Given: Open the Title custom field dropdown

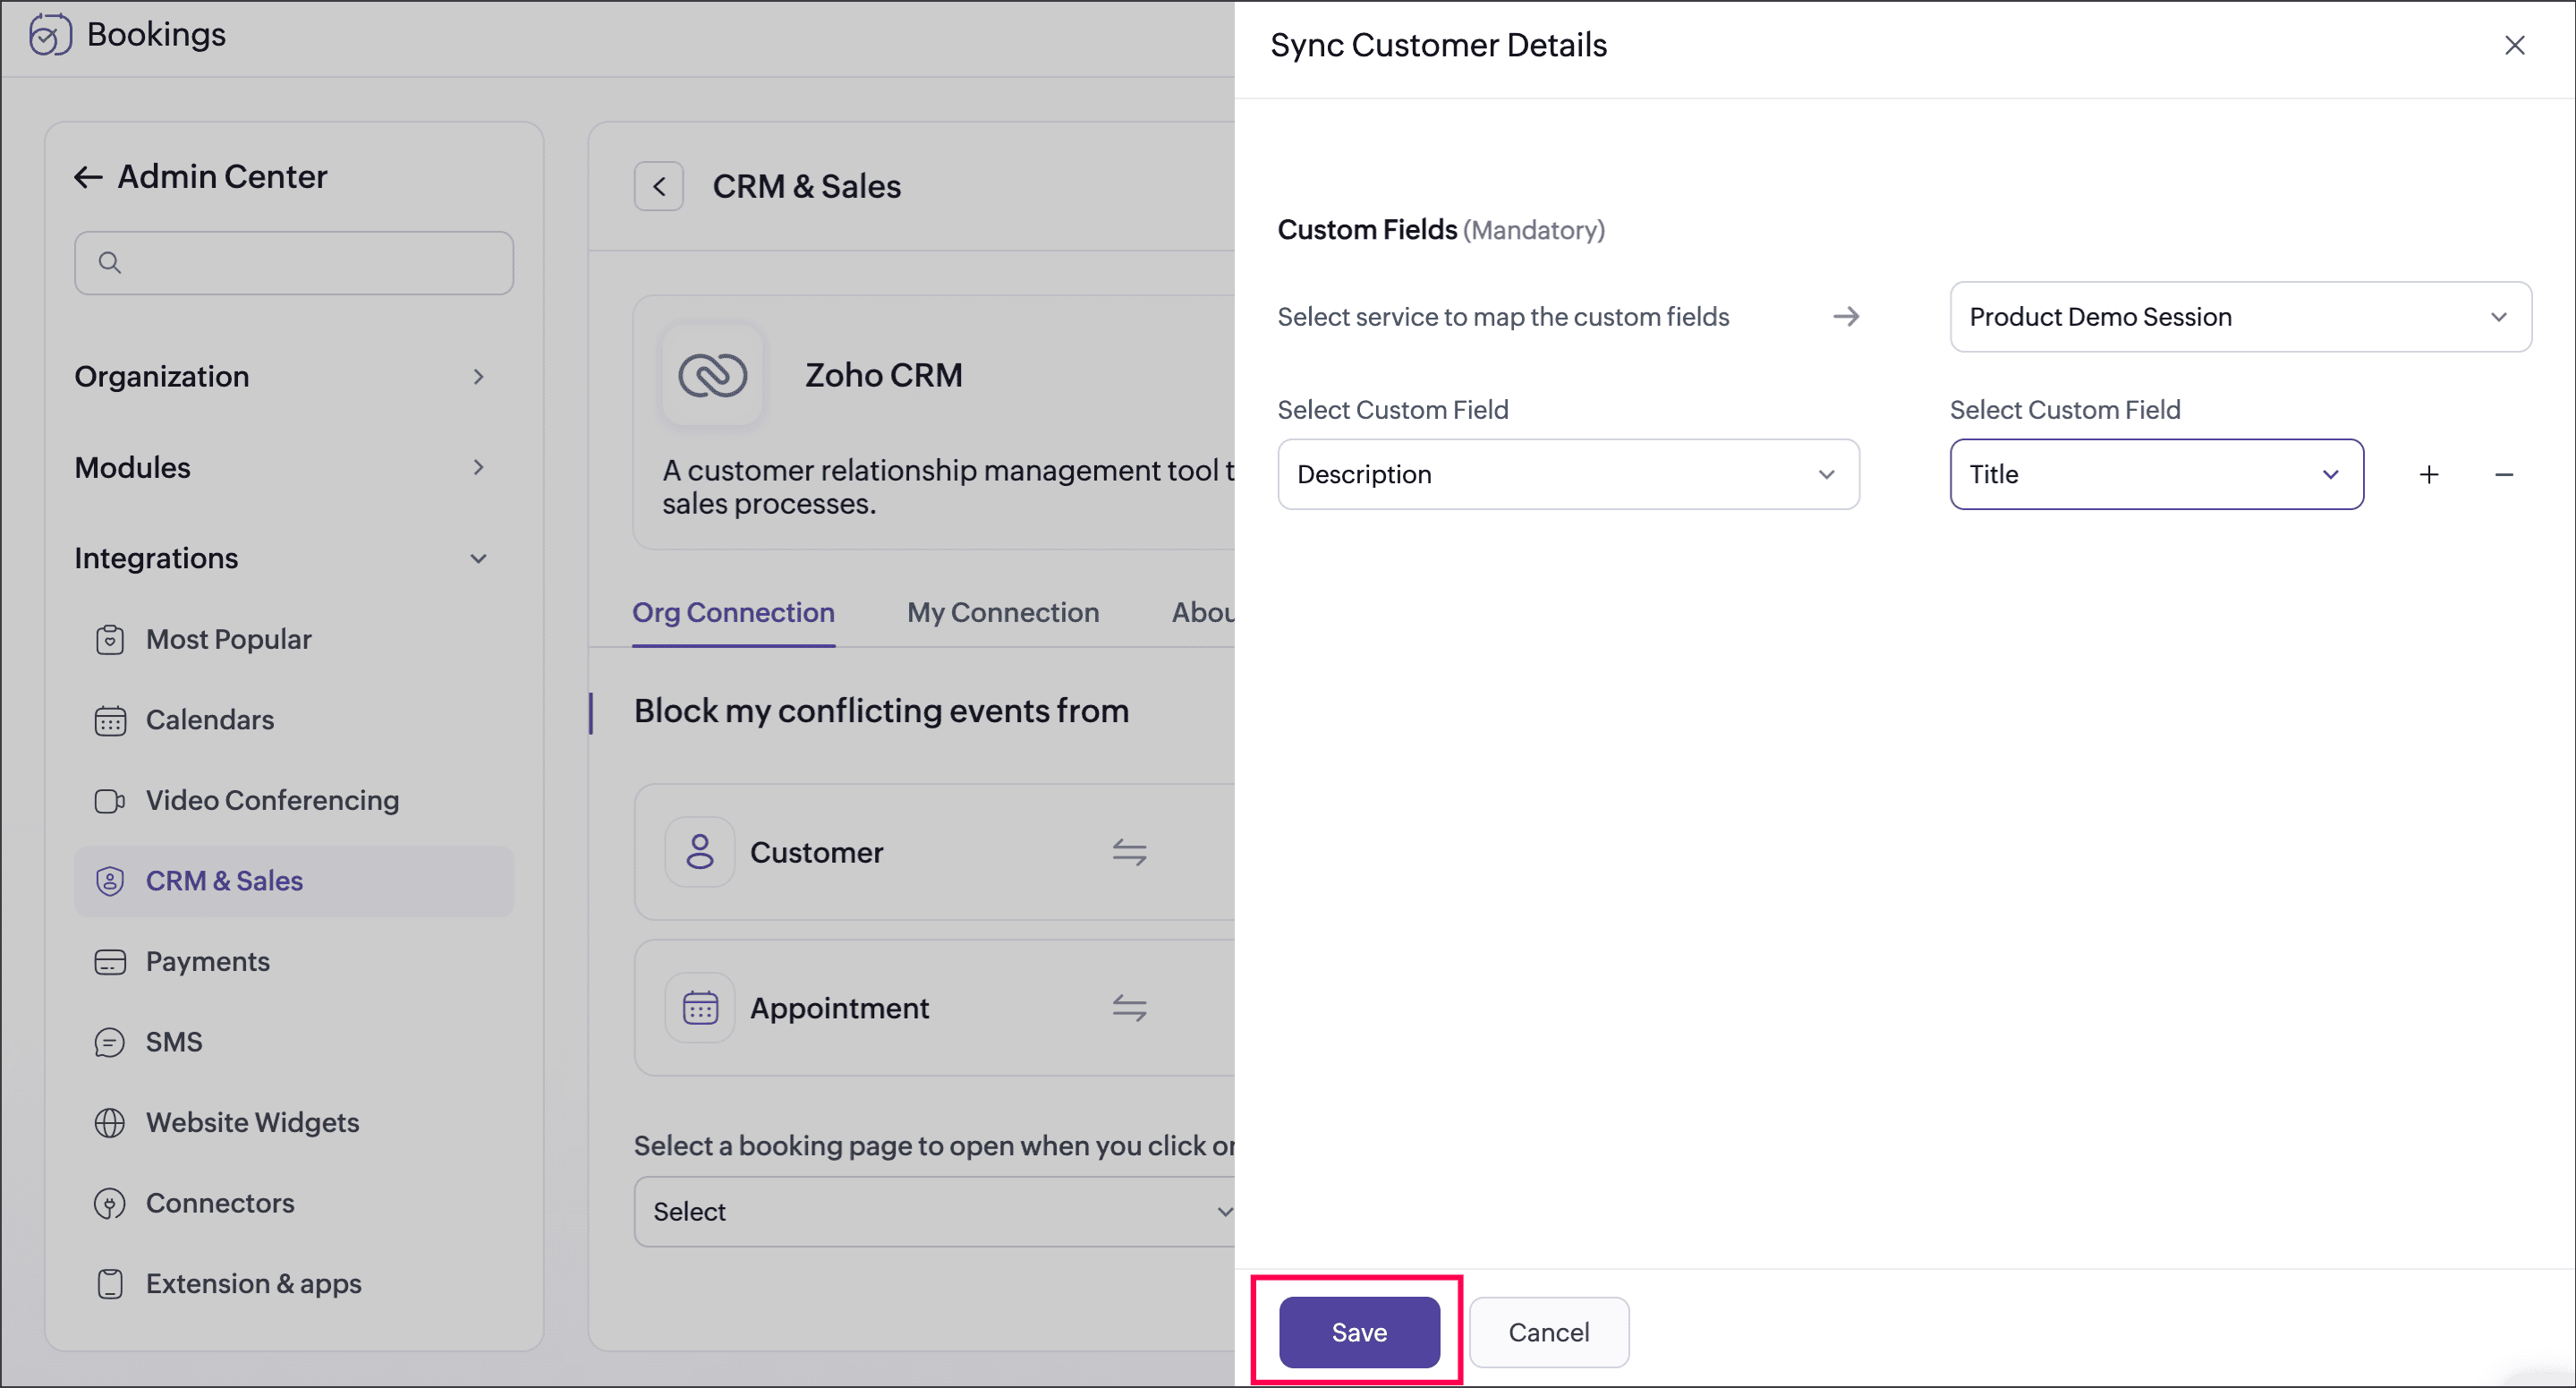Looking at the screenshot, I should tap(2155, 475).
